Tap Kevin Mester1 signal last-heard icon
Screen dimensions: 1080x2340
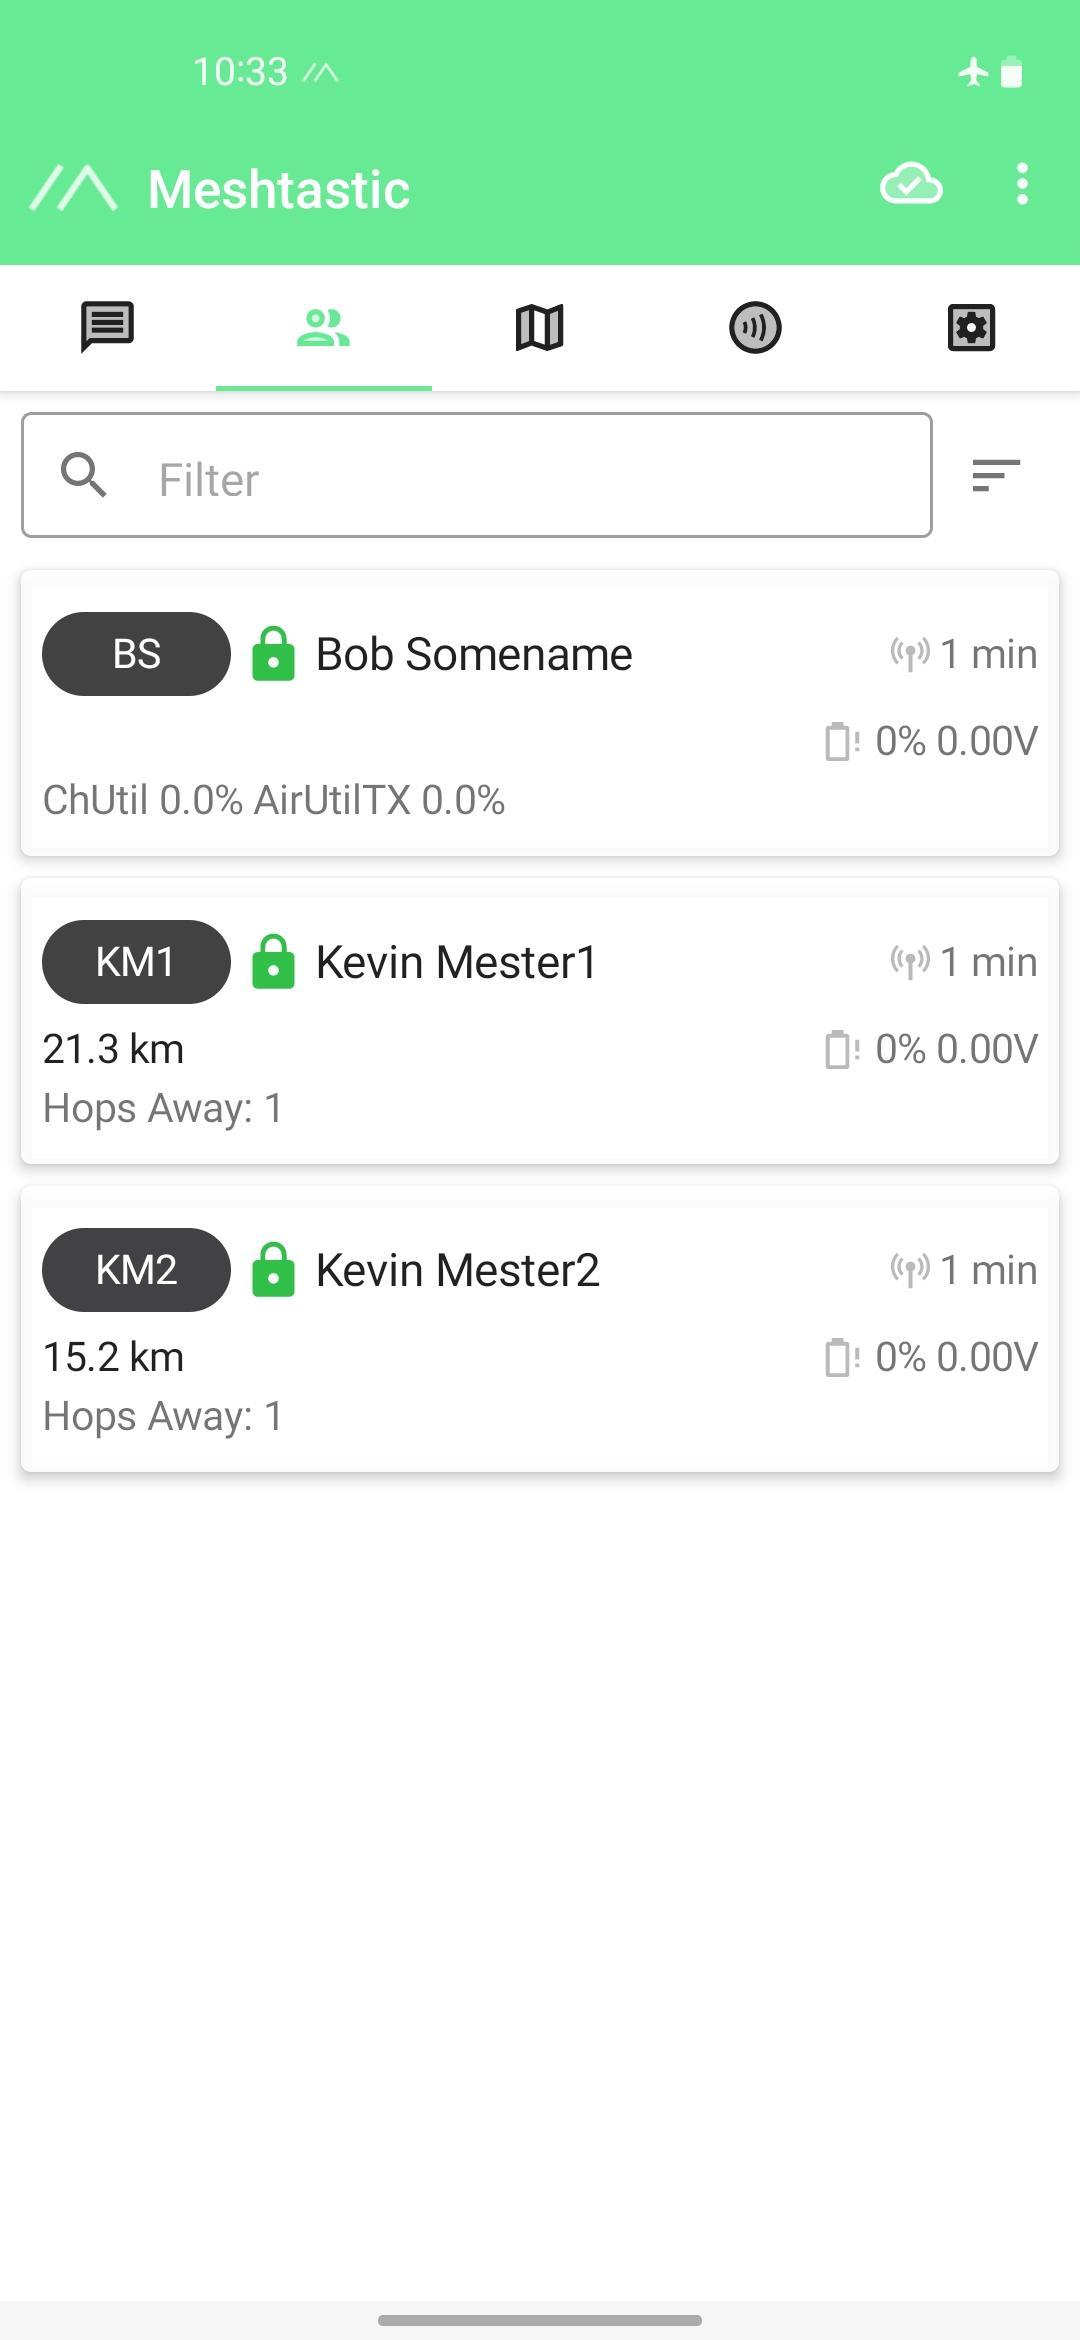point(910,962)
